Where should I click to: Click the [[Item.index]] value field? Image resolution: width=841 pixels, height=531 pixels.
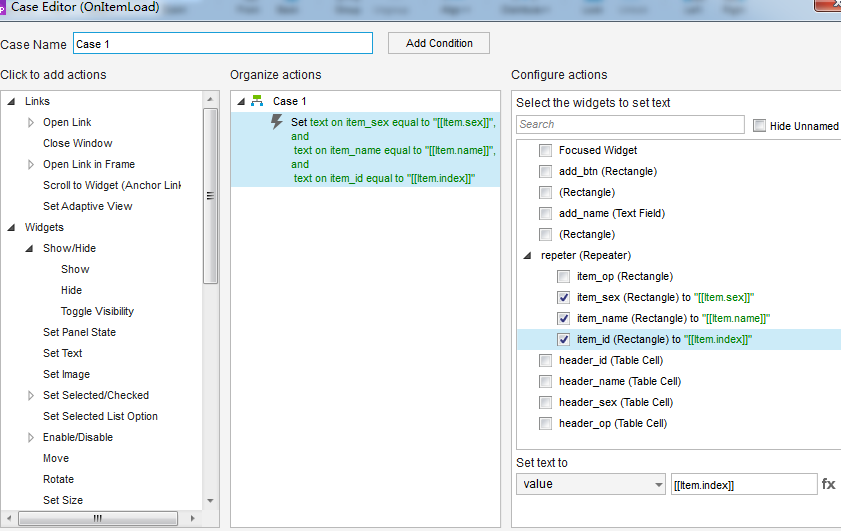[x=744, y=484]
